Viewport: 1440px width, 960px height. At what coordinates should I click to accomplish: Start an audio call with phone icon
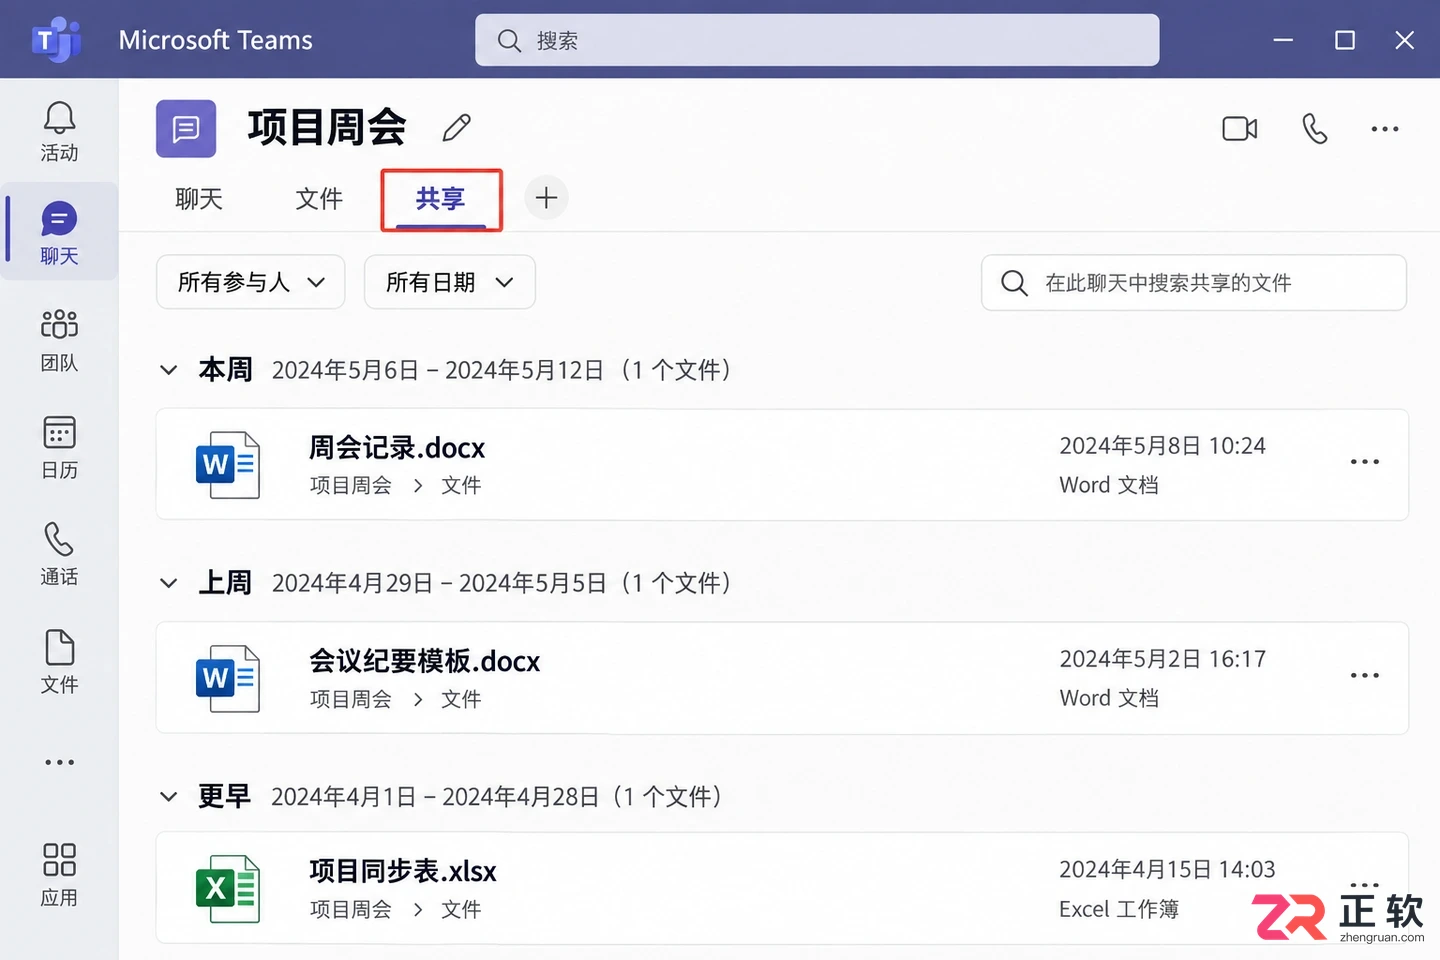coord(1315,128)
